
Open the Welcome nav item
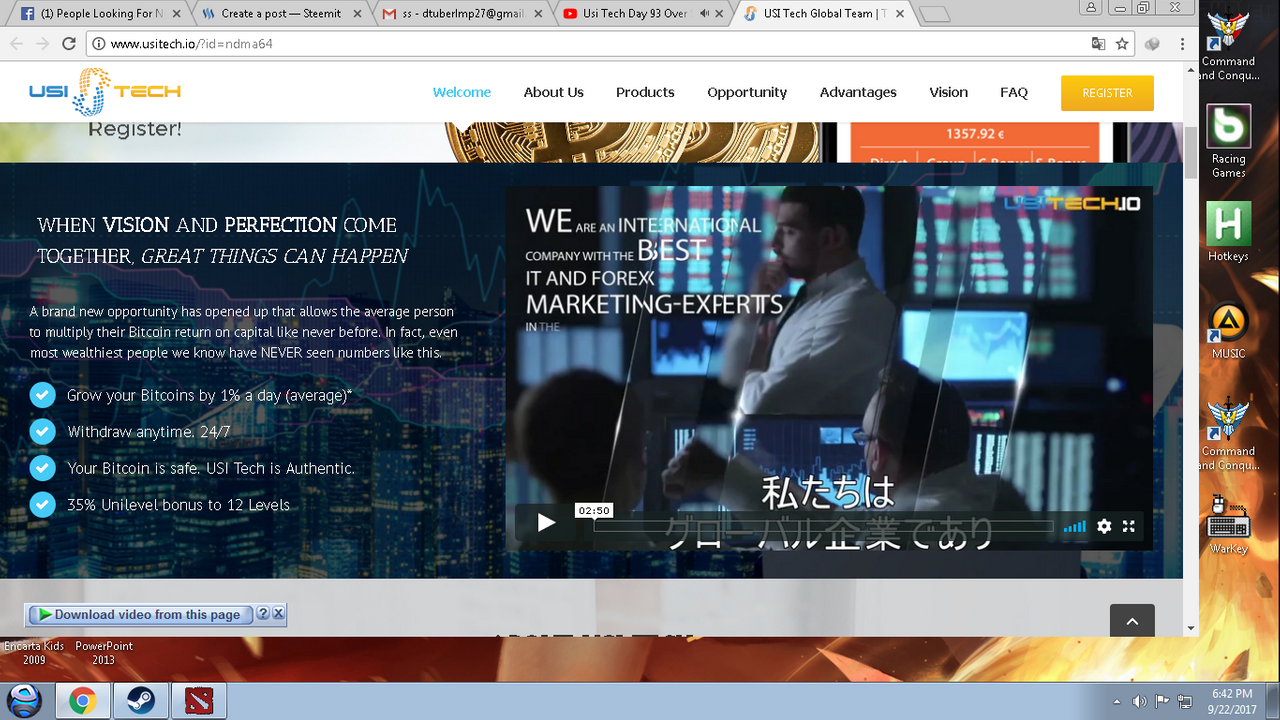point(462,92)
